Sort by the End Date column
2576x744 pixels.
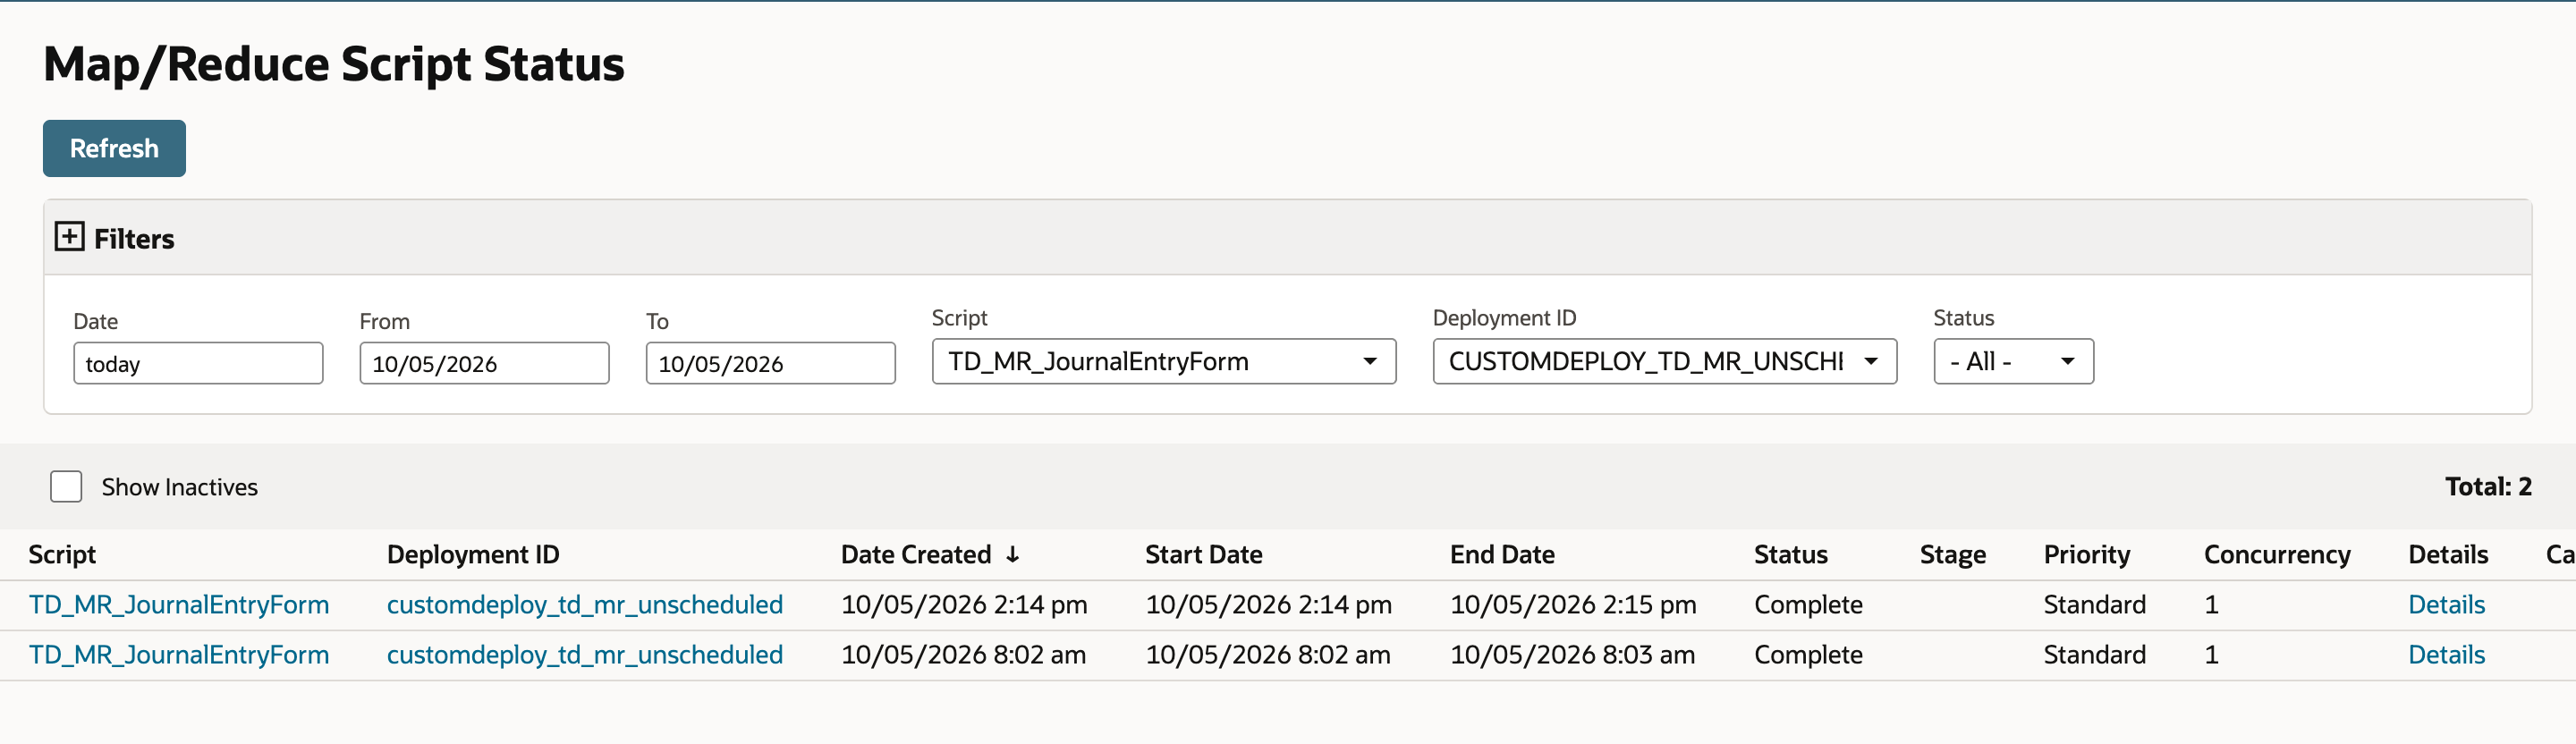[x=1502, y=555]
